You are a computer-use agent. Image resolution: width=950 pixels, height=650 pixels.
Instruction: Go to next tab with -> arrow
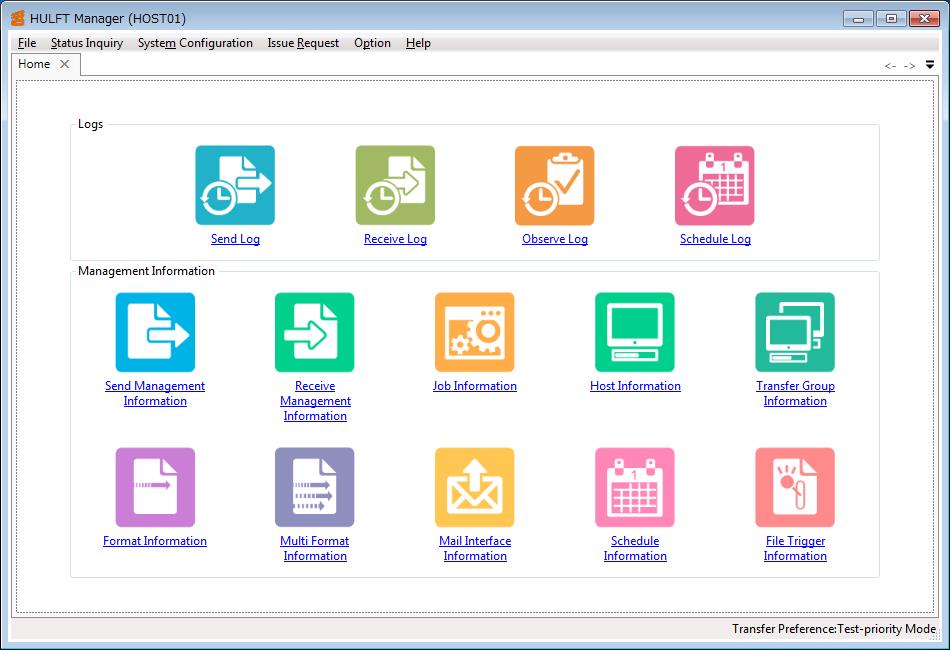[x=909, y=65]
